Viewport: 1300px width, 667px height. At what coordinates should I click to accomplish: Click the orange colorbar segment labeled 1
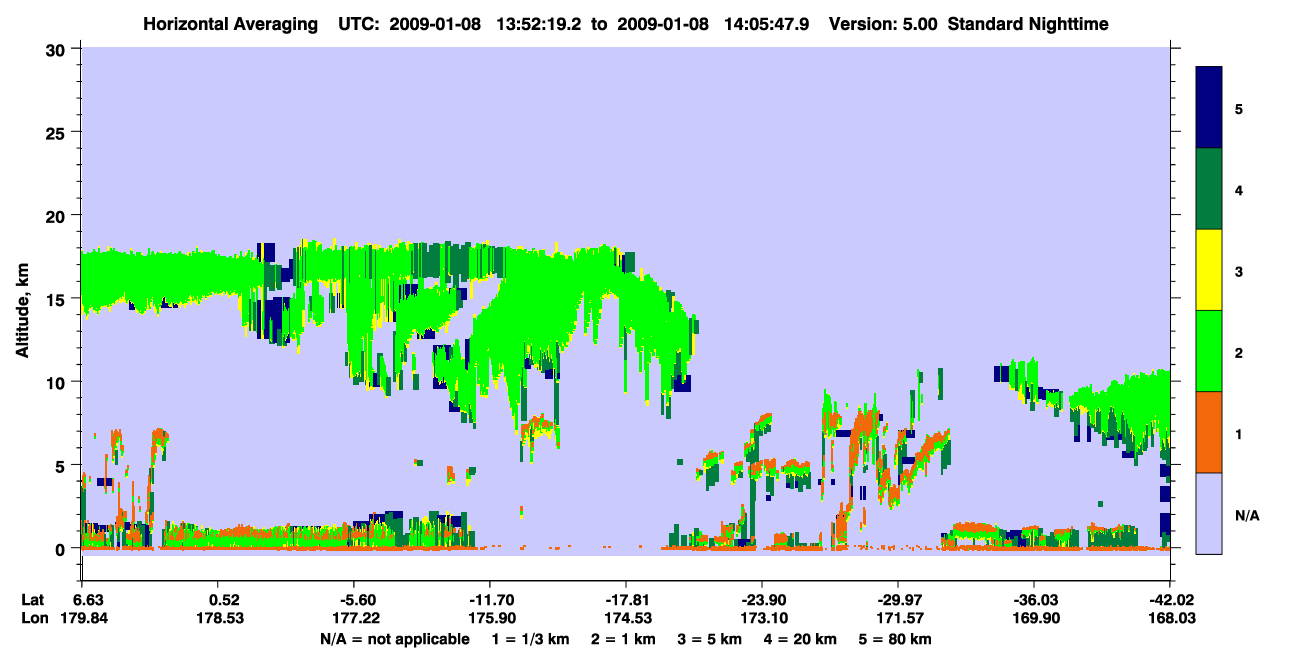(x=1209, y=432)
